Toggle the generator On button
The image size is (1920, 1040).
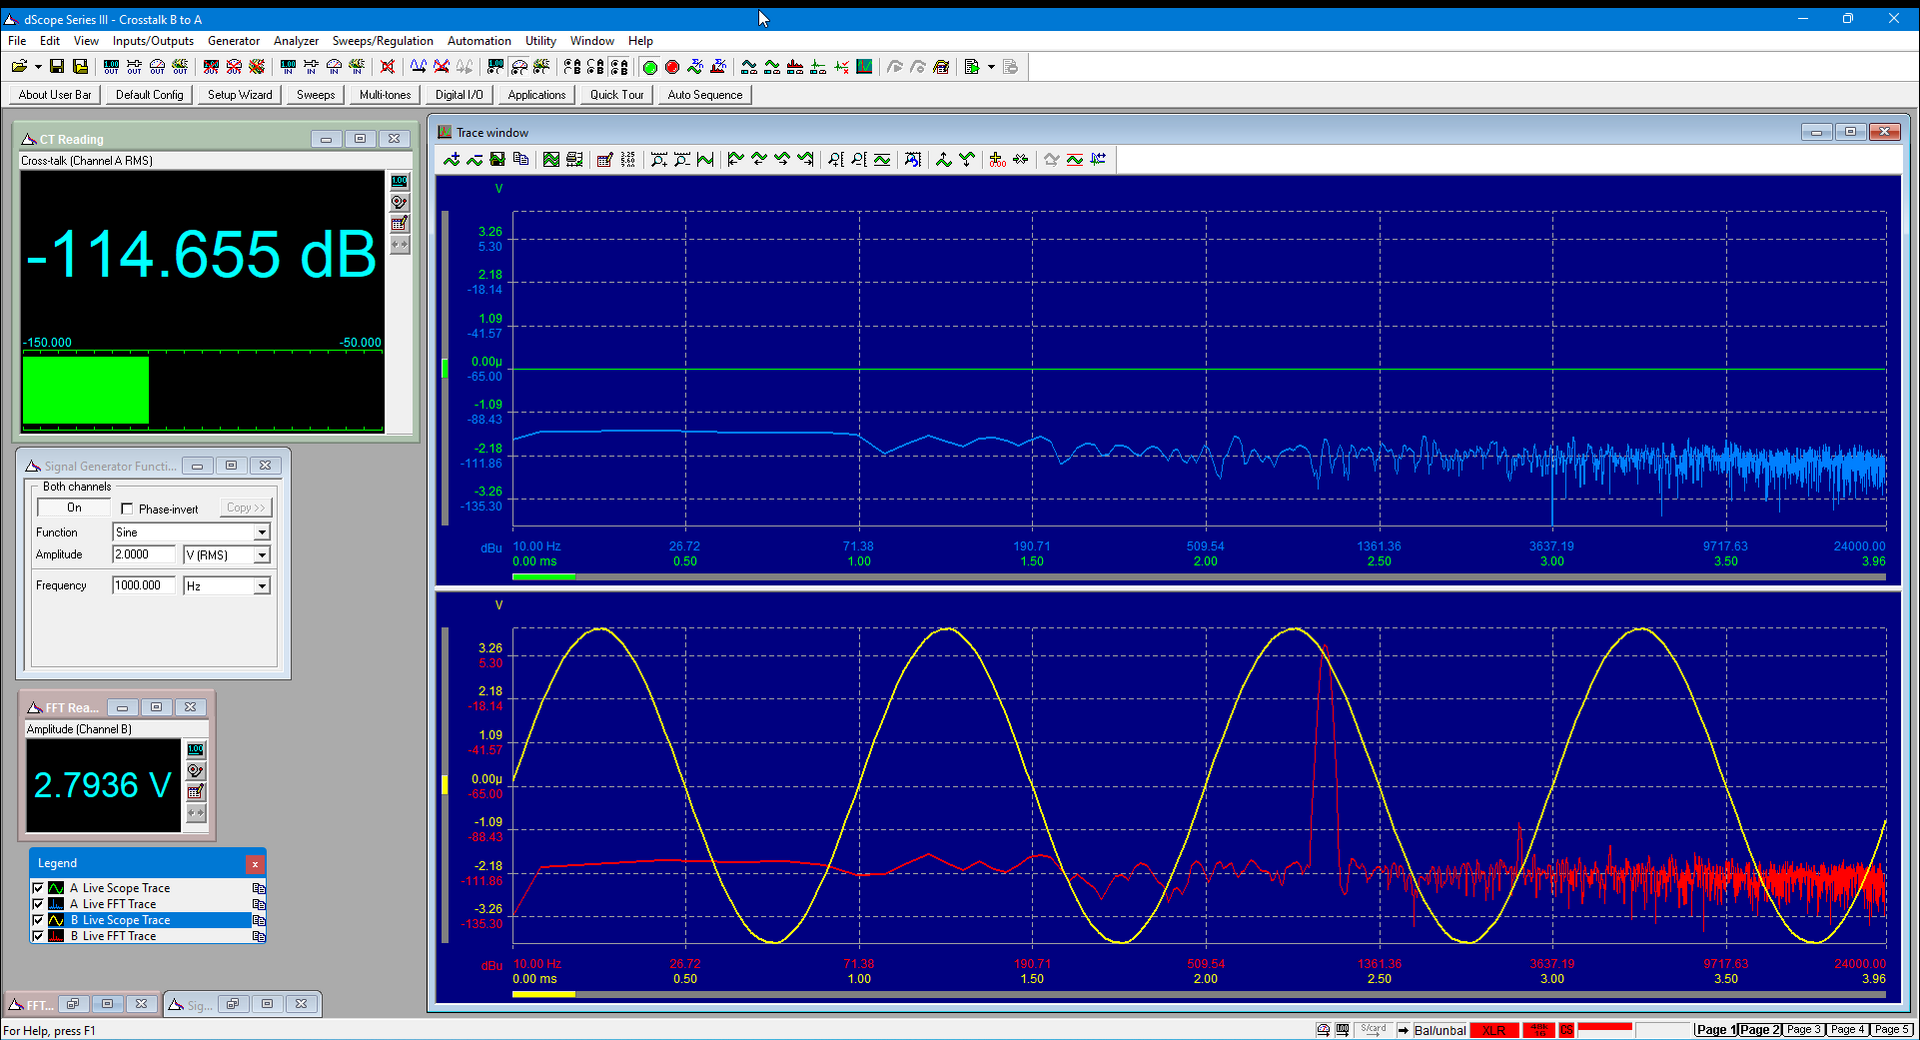[x=74, y=508]
